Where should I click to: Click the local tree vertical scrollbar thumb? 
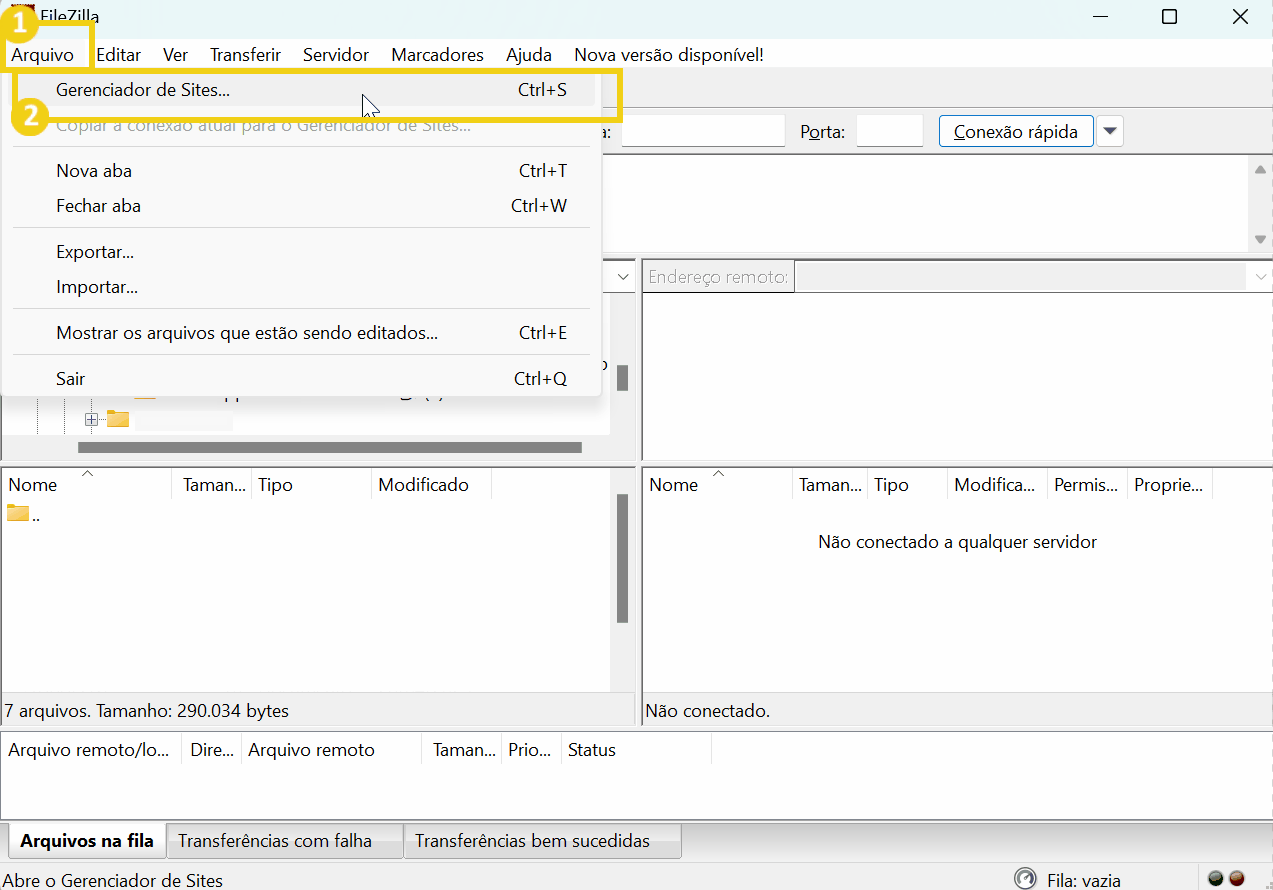pos(622,378)
